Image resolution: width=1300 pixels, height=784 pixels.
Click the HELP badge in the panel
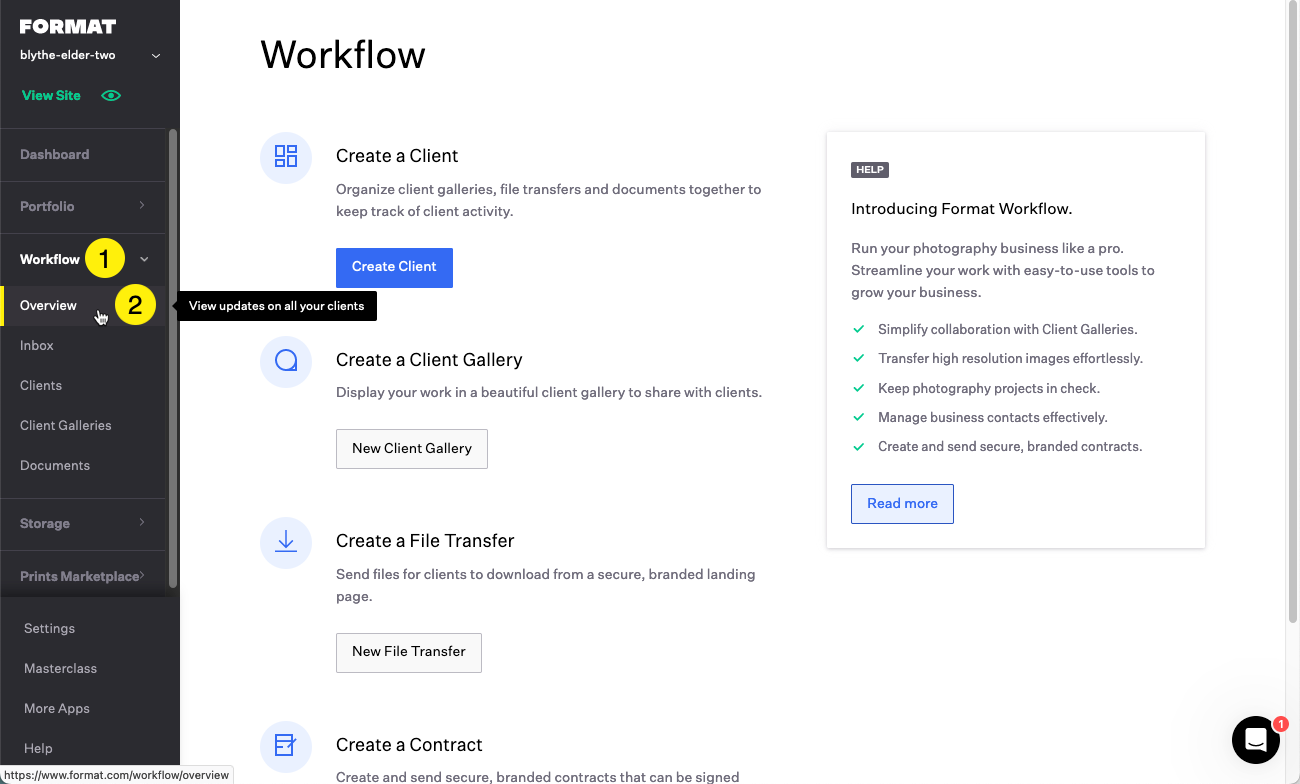pos(870,170)
